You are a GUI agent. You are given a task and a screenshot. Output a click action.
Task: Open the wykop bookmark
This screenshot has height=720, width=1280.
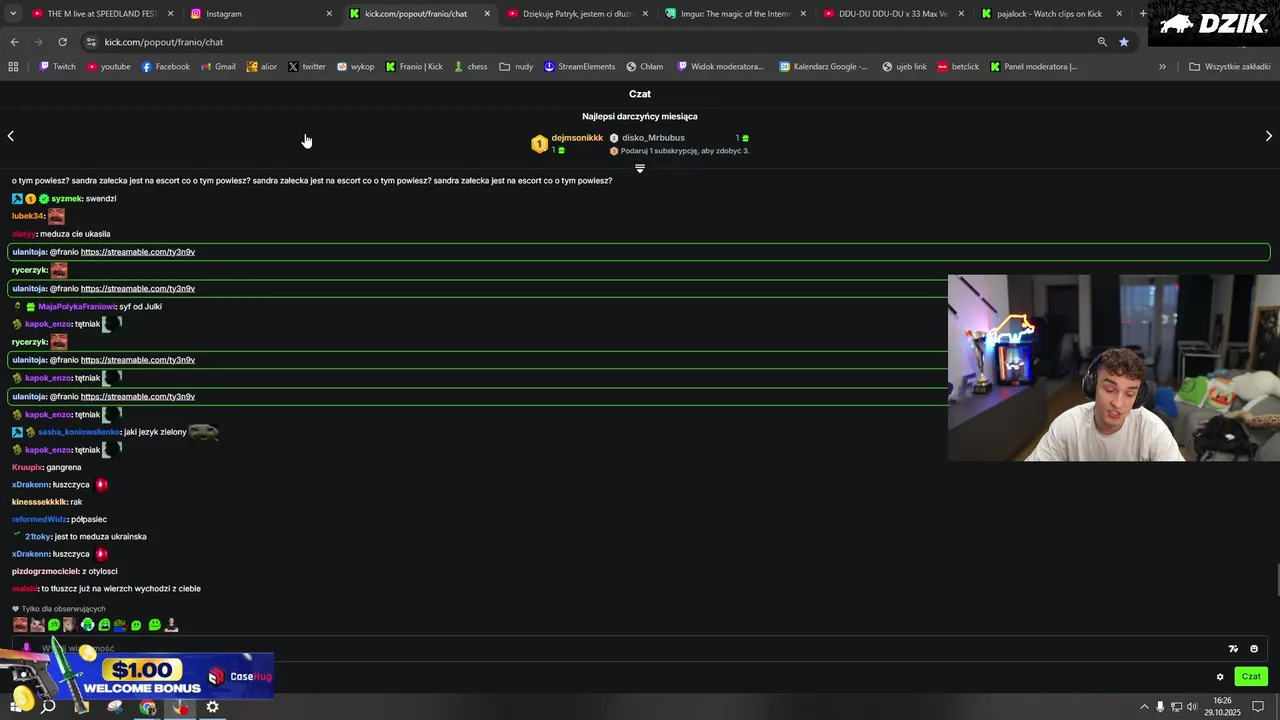[x=355, y=67]
